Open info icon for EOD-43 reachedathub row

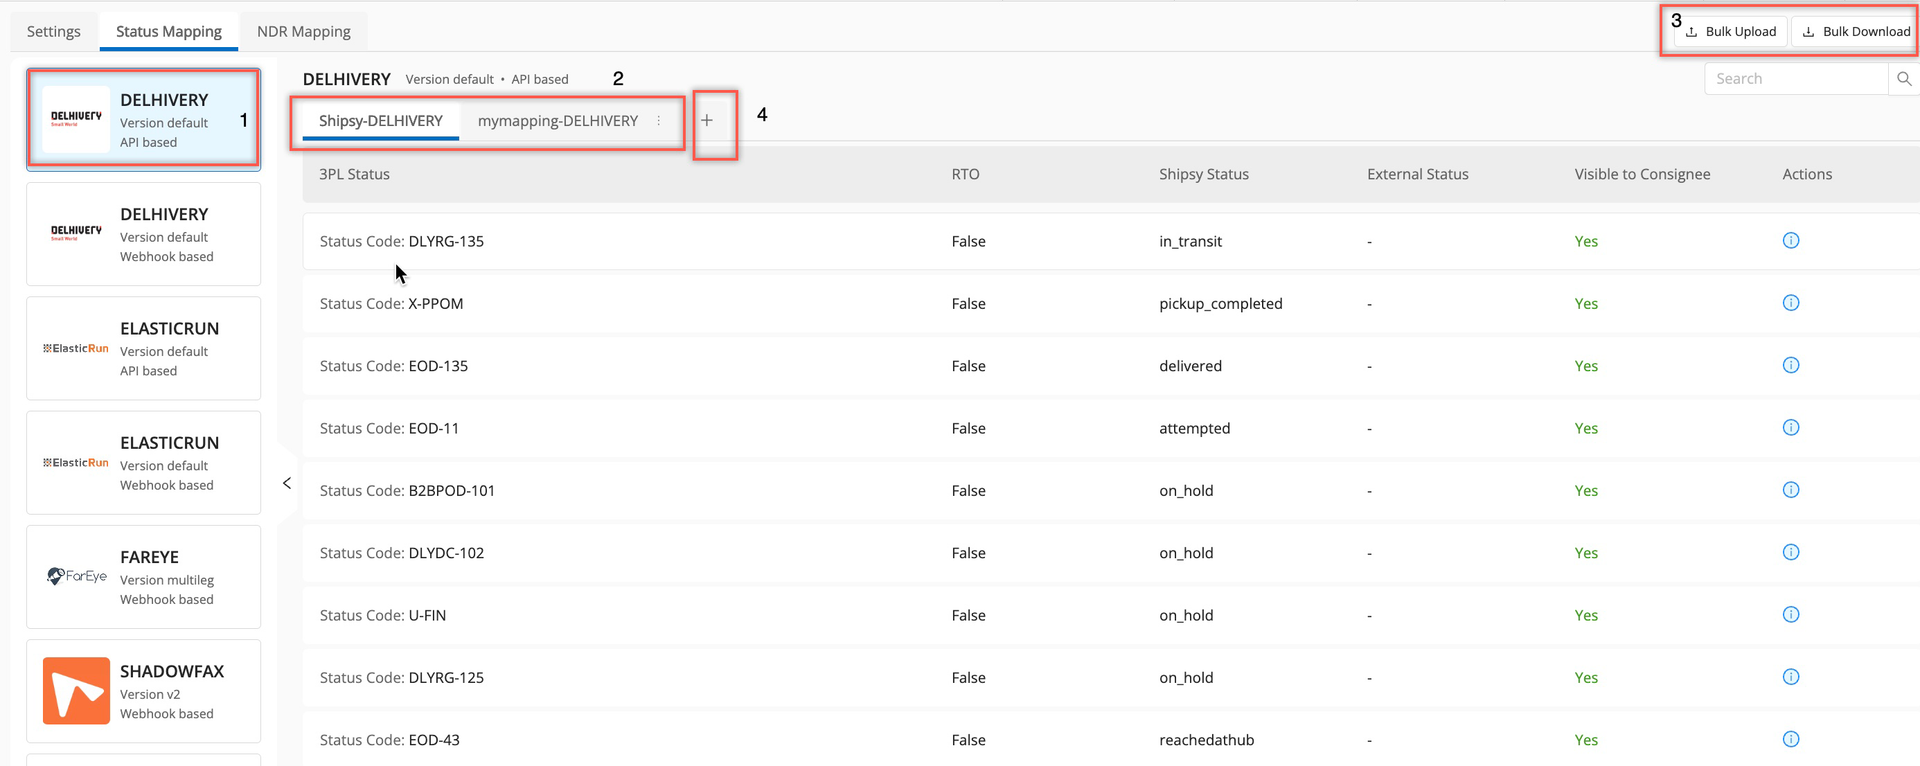pos(1790,739)
